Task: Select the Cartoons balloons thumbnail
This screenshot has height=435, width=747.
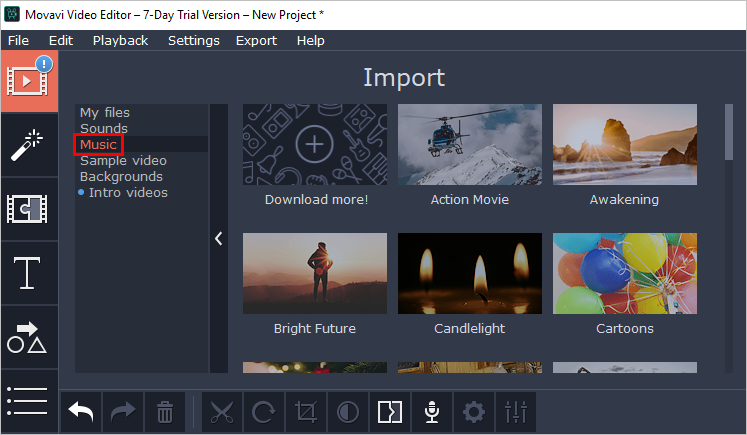Action: (625, 273)
